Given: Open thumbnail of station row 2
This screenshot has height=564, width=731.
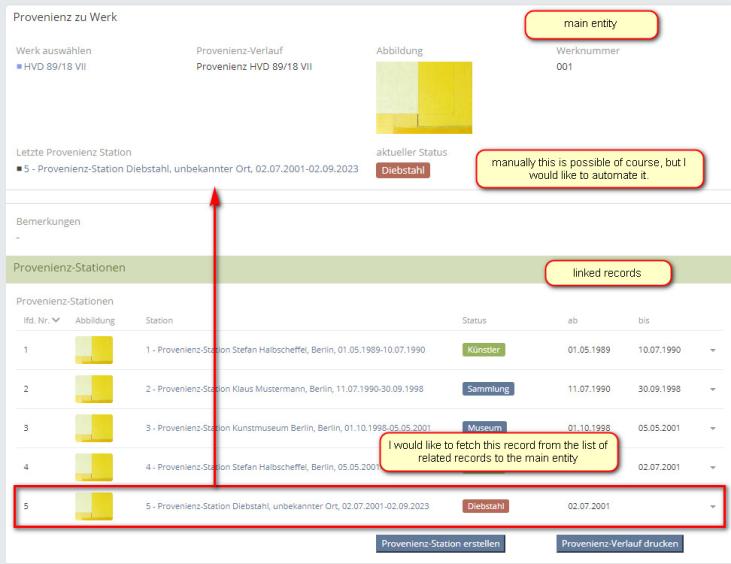Looking at the screenshot, I should 94,389.
